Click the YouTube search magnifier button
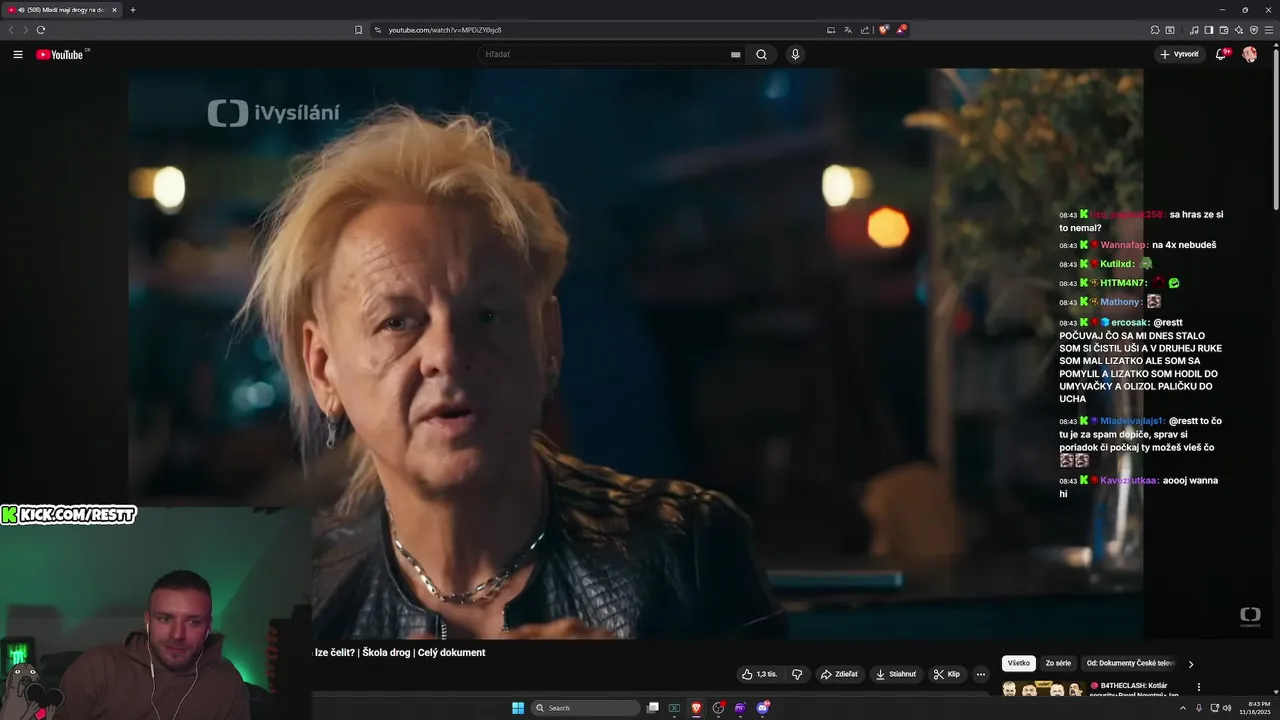Viewport: 1280px width, 720px height. pos(761,54)
